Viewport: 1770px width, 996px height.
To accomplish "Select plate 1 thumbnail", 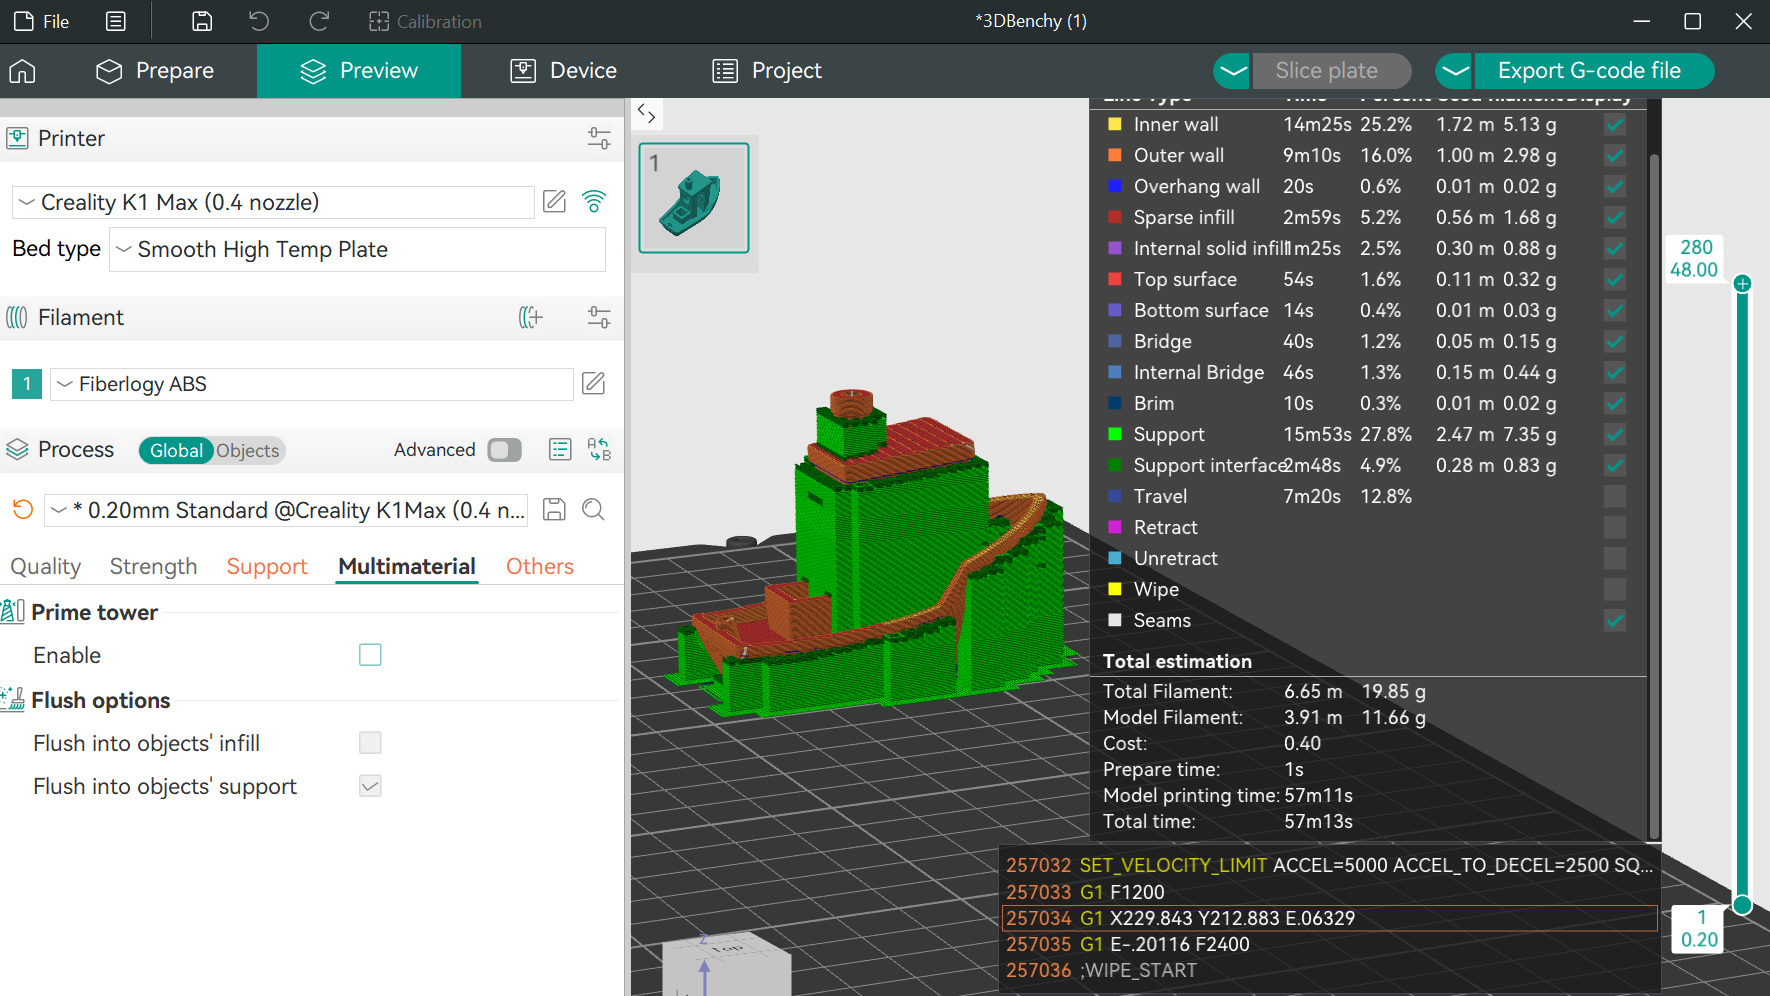I will pos(694,198).
